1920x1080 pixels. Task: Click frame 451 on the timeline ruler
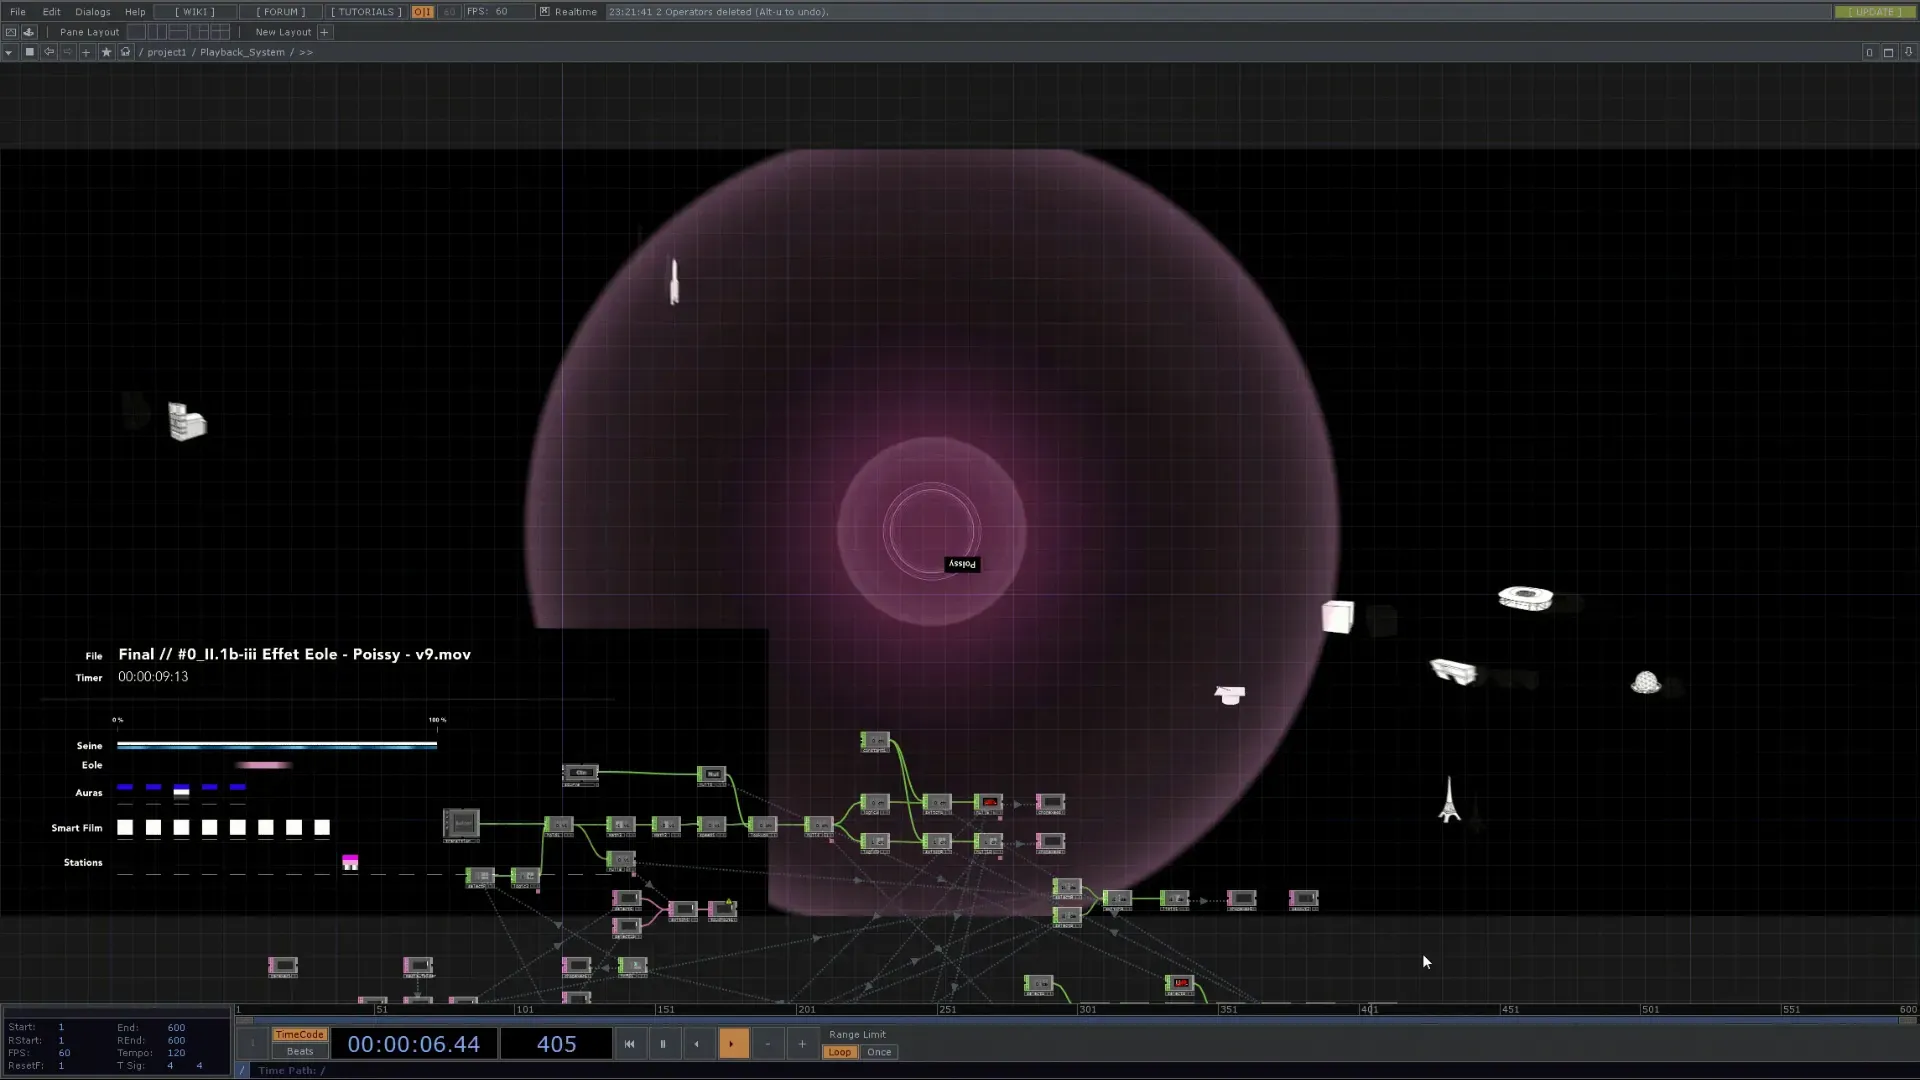1503,1010
